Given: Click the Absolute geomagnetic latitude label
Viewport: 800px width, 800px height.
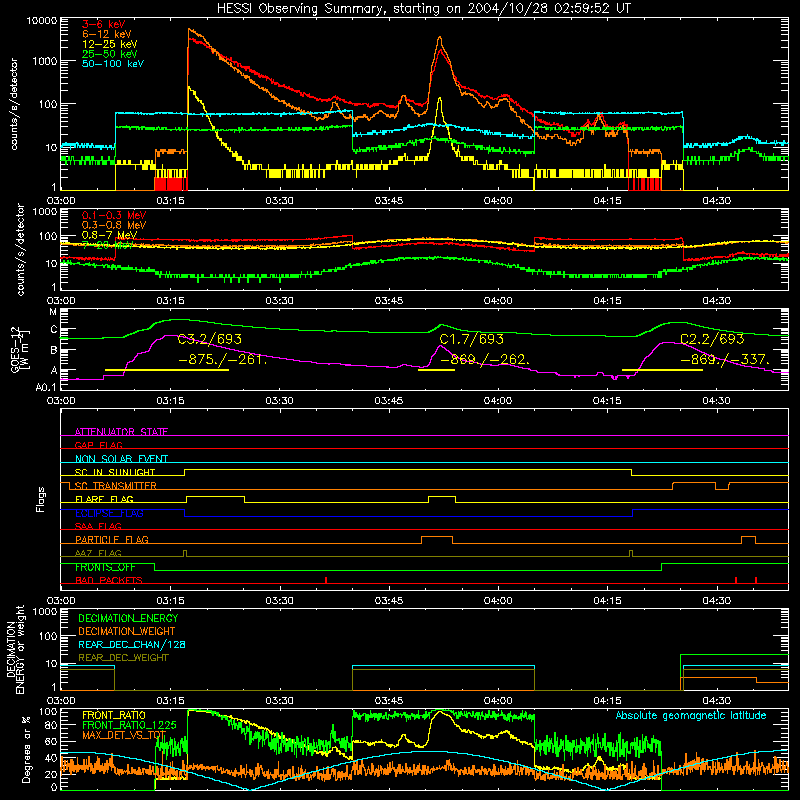Looking at the screenshot, I should 691,715.
